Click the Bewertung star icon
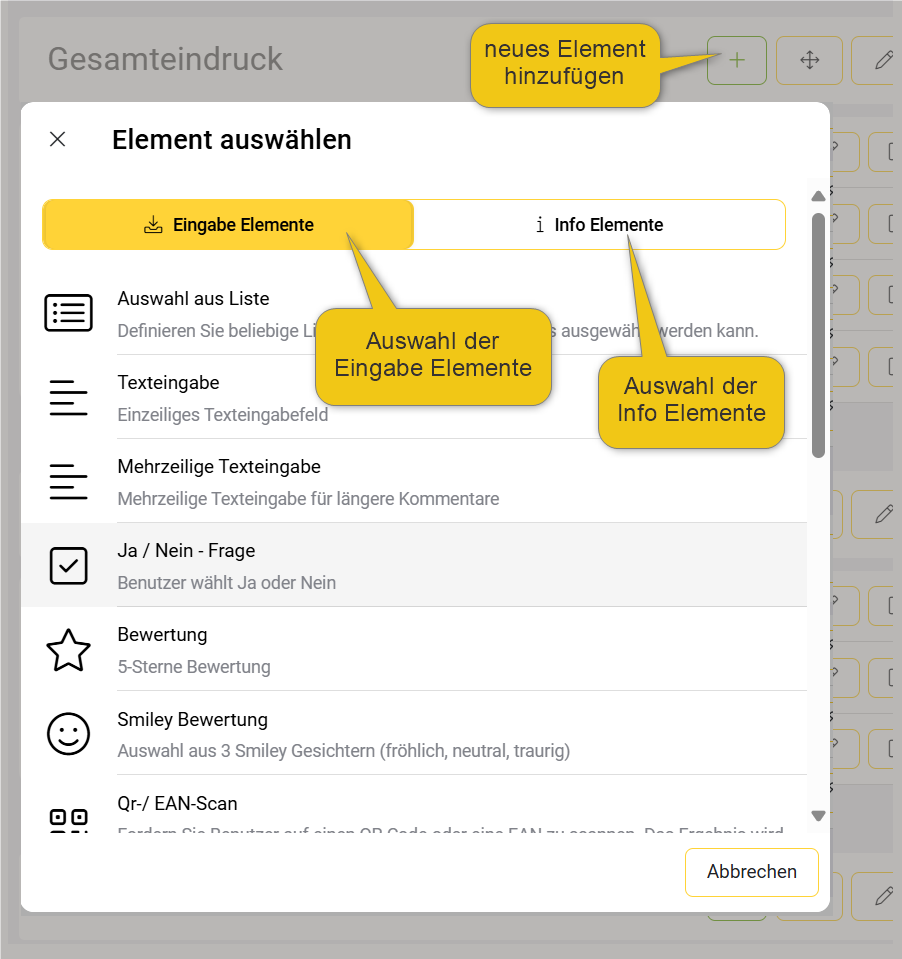902x959 pixels. tap(68, 650)
